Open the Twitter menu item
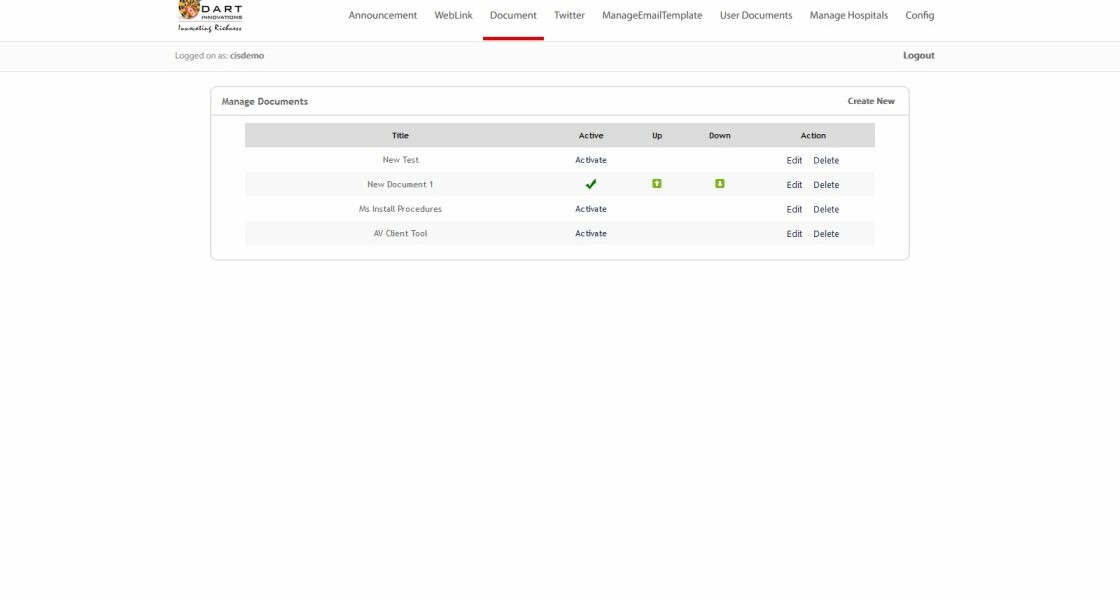Viewport: 1120px width, 600px height. (569, 16)
